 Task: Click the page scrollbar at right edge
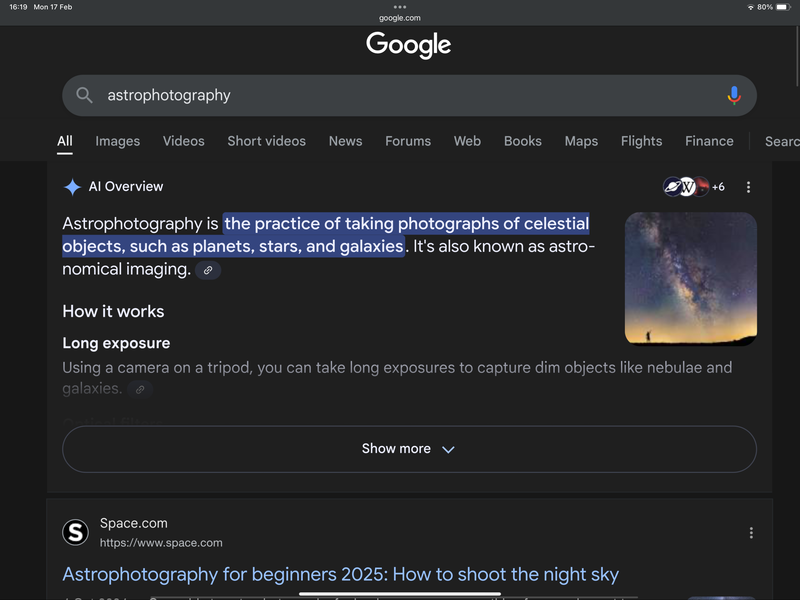(x=797, y=56)
